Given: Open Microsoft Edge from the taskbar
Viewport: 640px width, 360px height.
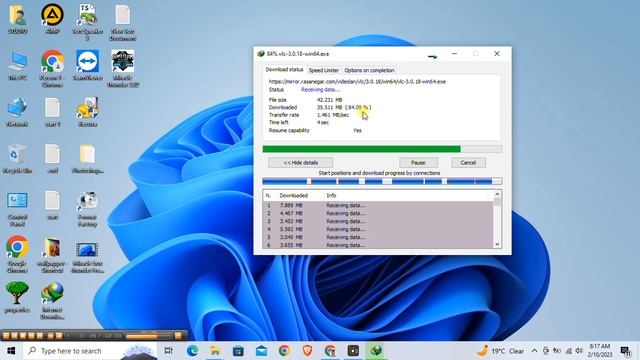Looking at the screenshot, I should tap(192, 350).
